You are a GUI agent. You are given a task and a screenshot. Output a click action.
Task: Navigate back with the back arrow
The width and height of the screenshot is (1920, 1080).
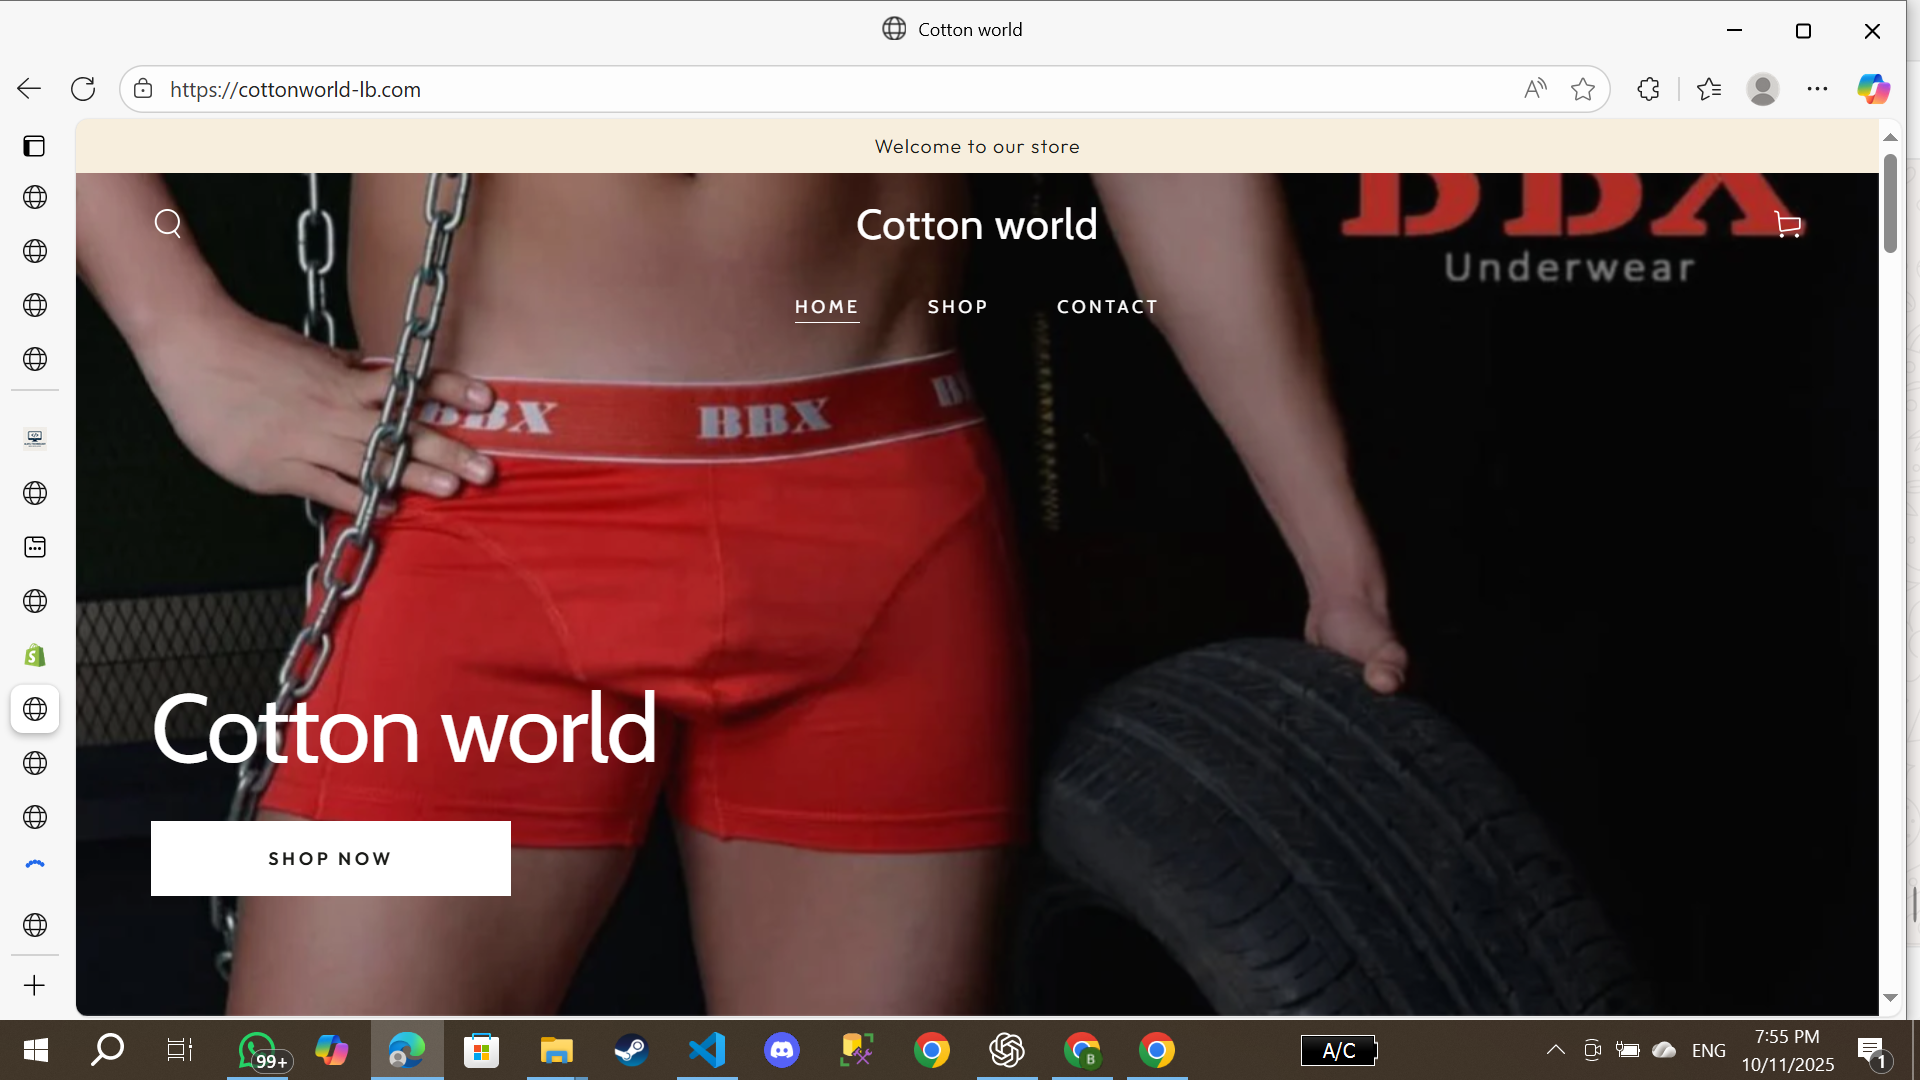pyautogui.click(x=28, y=88)
